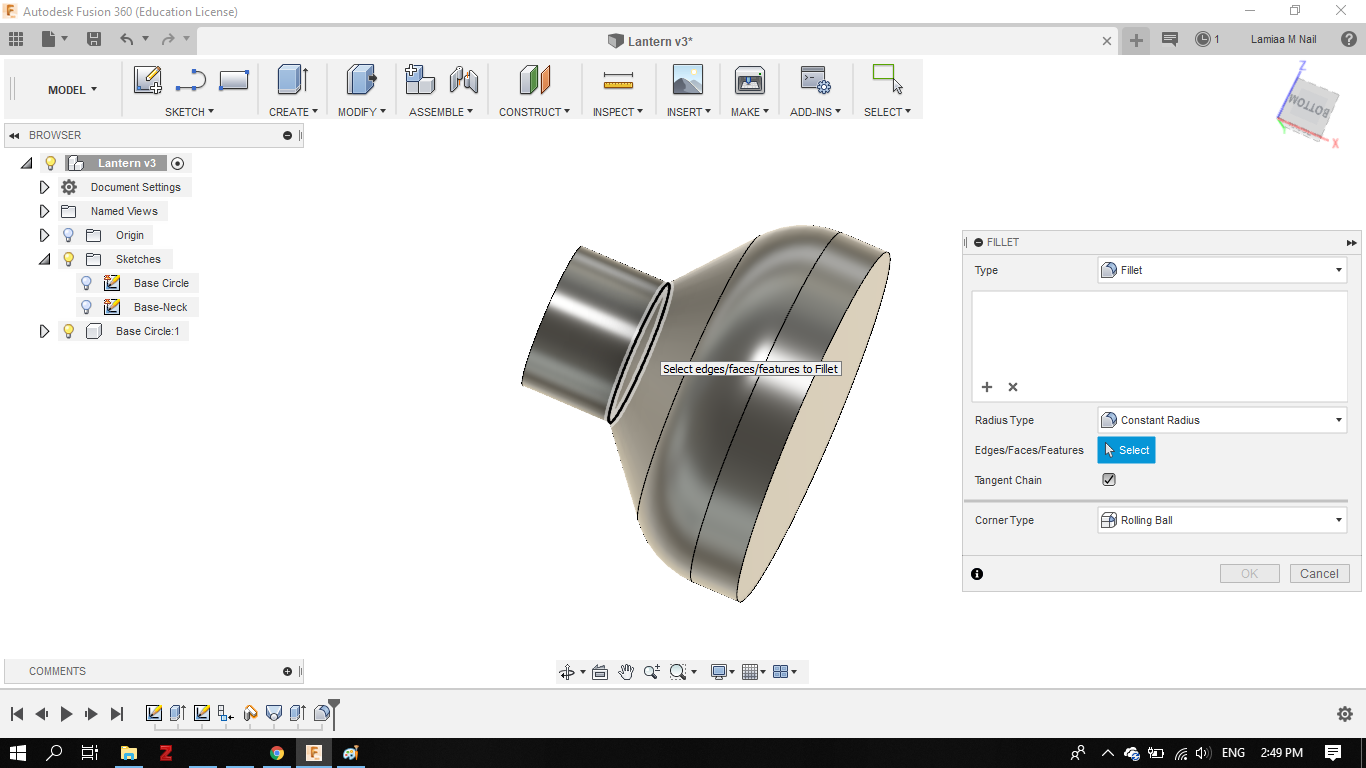
Task: Open the Lamiaa M Nail account menu
Action: tap(1283, 40)
